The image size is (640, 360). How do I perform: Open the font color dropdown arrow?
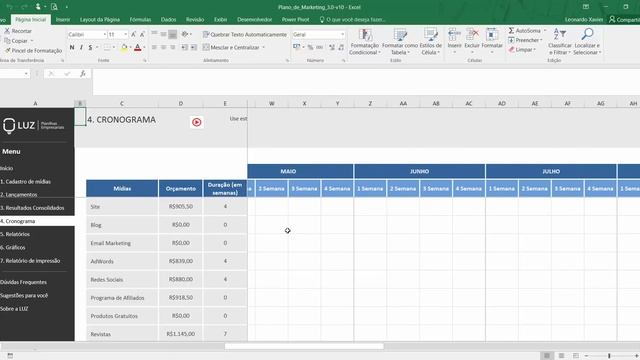point(144,48)
